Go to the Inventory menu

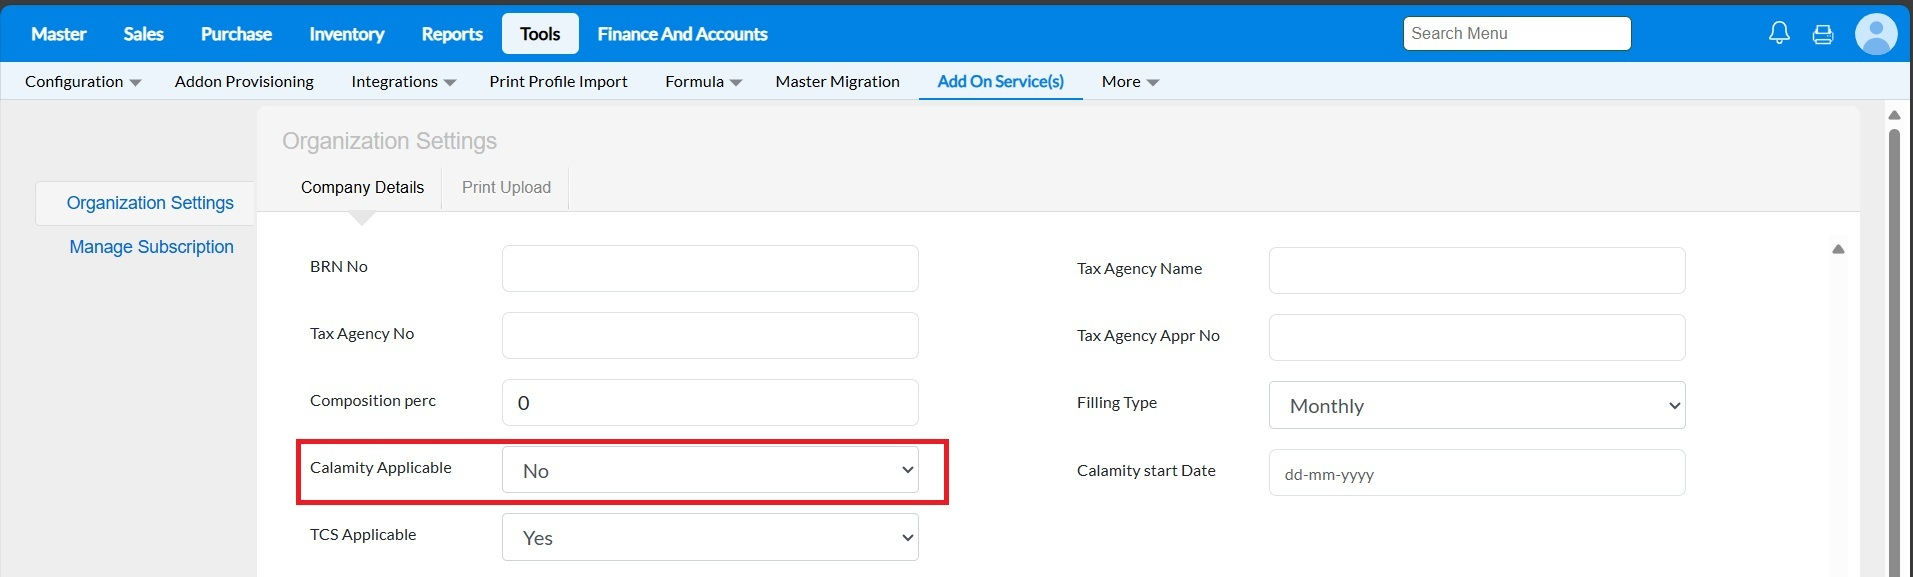pos(346,34)
